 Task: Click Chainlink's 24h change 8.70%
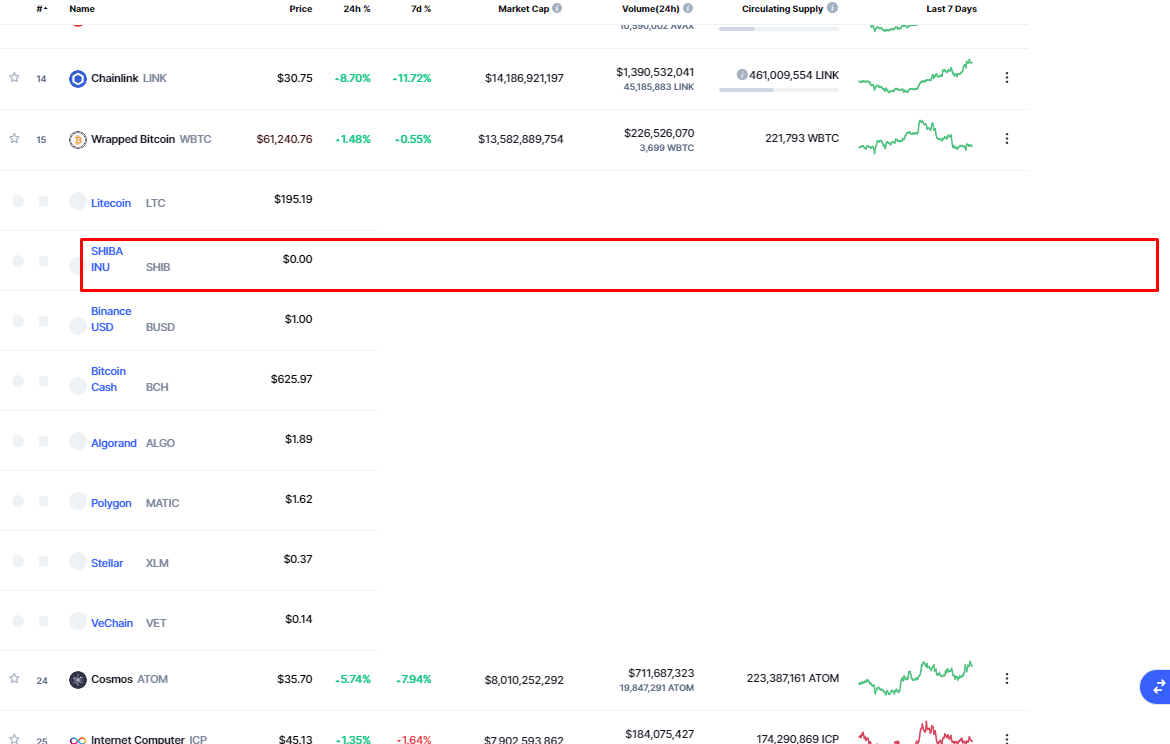[x=353, y=78]
